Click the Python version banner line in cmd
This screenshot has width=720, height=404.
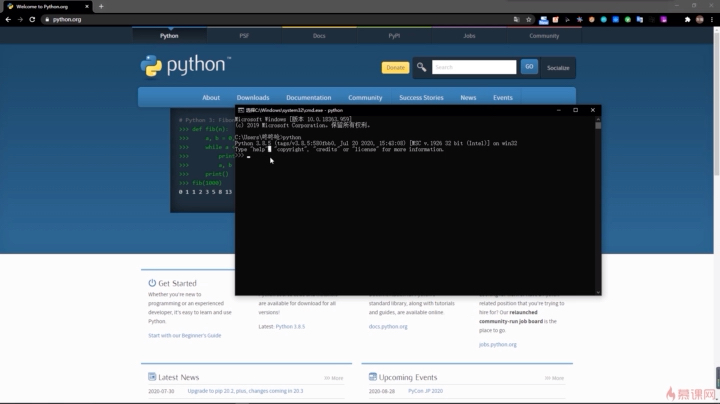coord(376,143)
